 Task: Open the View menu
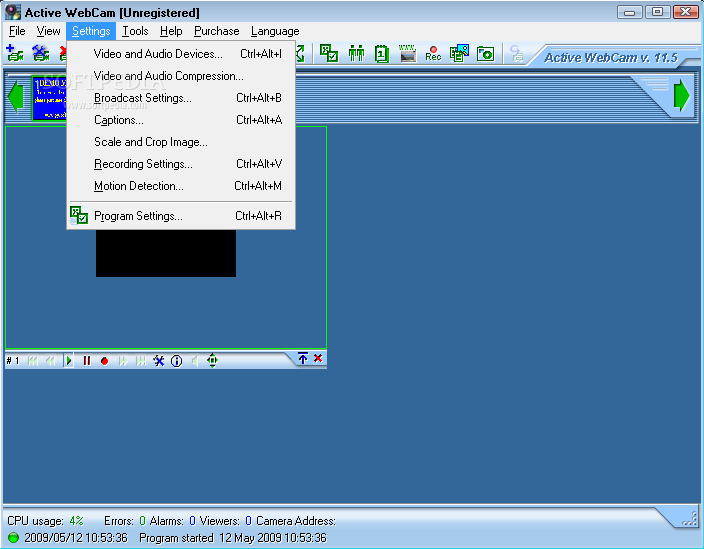48,31
